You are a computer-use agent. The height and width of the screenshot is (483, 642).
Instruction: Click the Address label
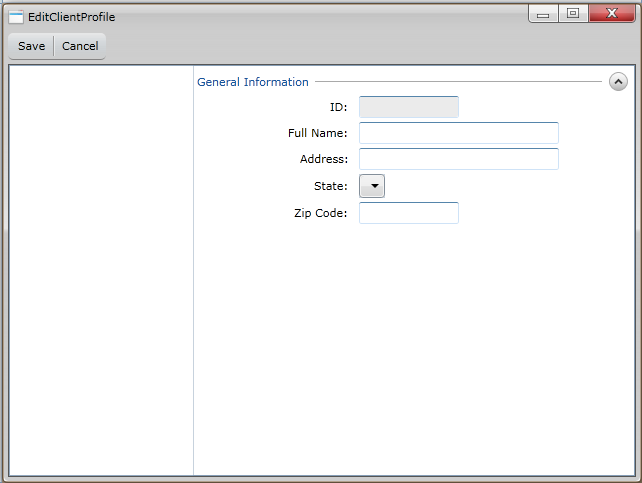coord(323,159)
